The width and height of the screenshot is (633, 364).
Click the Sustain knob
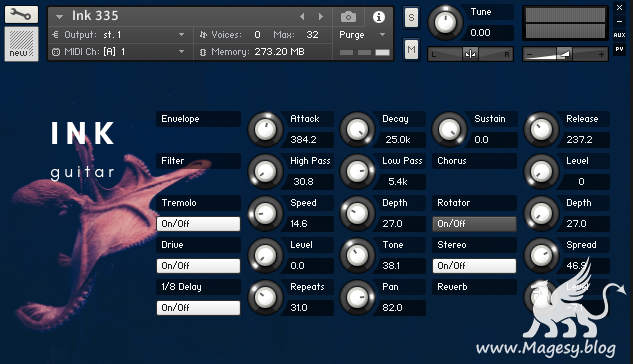point(449,130)
